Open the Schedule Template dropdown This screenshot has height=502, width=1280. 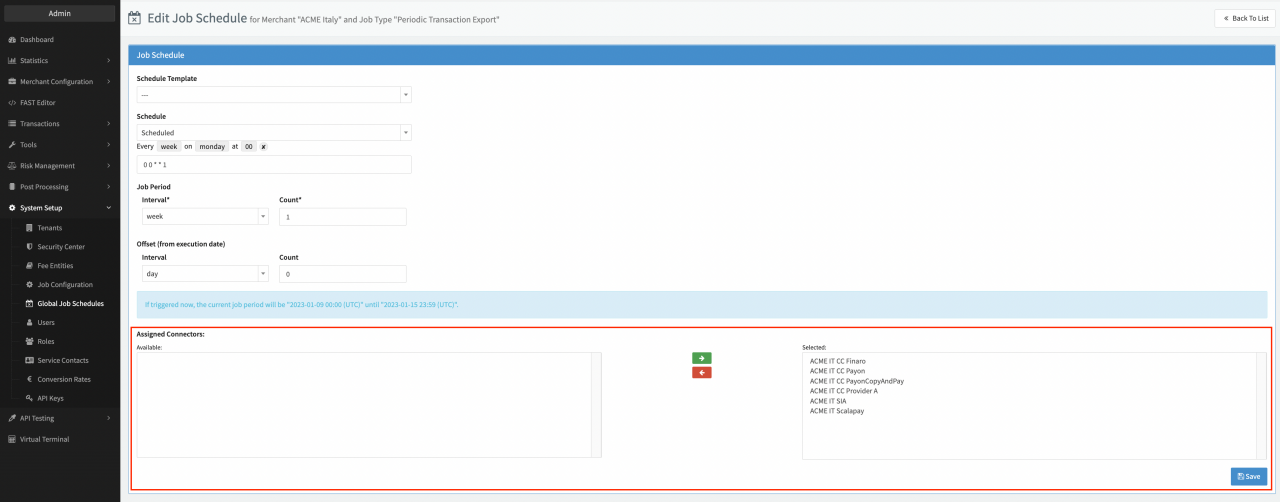(274, 95)
